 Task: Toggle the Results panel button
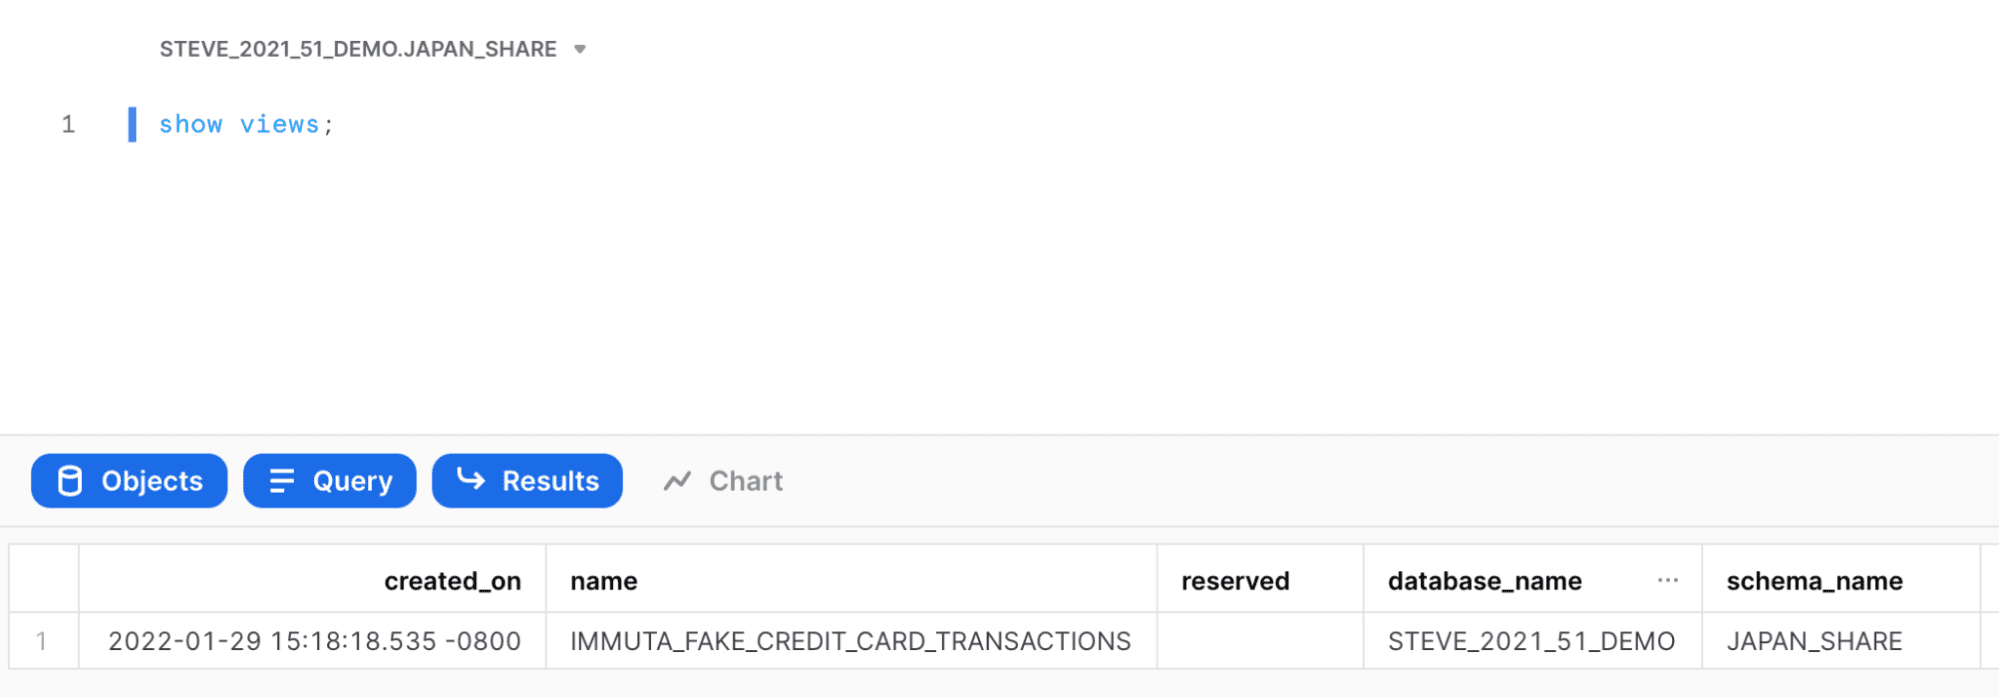pos(527,481)
